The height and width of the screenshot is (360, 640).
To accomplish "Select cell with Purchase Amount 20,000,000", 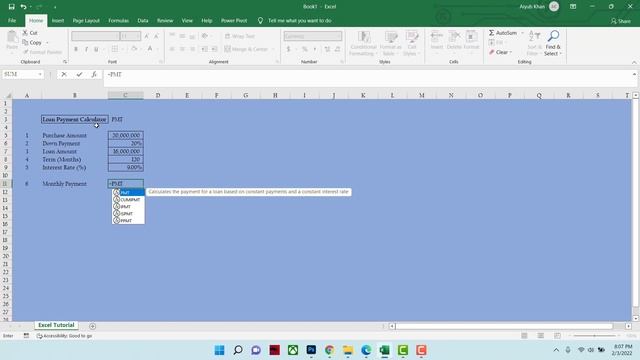I will pos(126,135).
